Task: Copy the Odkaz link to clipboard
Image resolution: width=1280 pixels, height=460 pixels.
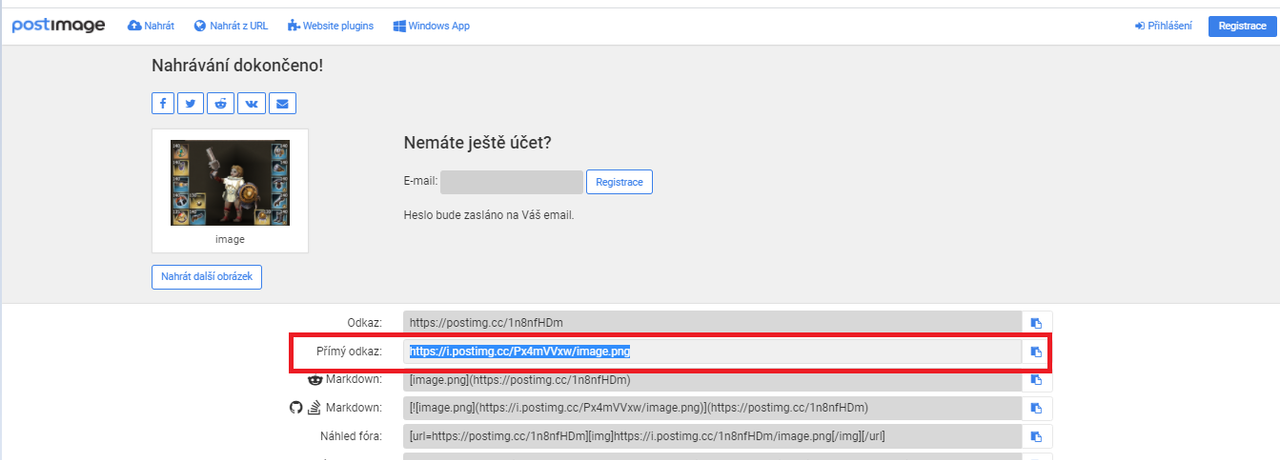Action: click(1037, 323)
